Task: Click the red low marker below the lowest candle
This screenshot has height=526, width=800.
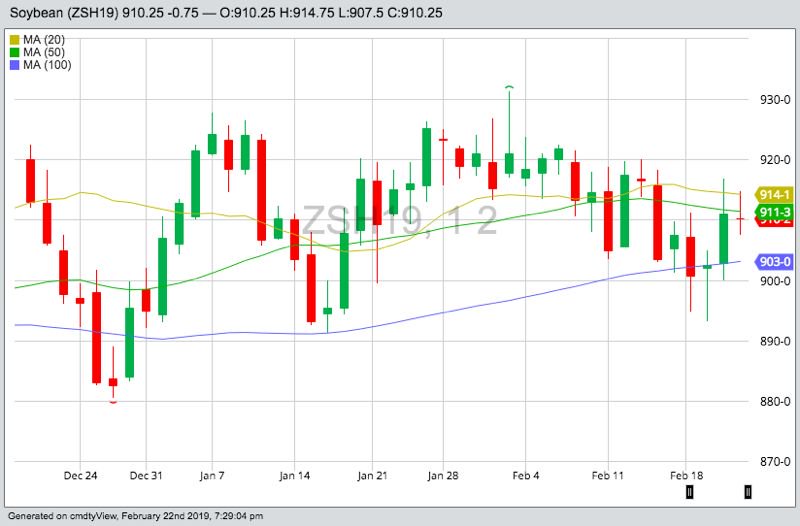Action: (113, 403)
